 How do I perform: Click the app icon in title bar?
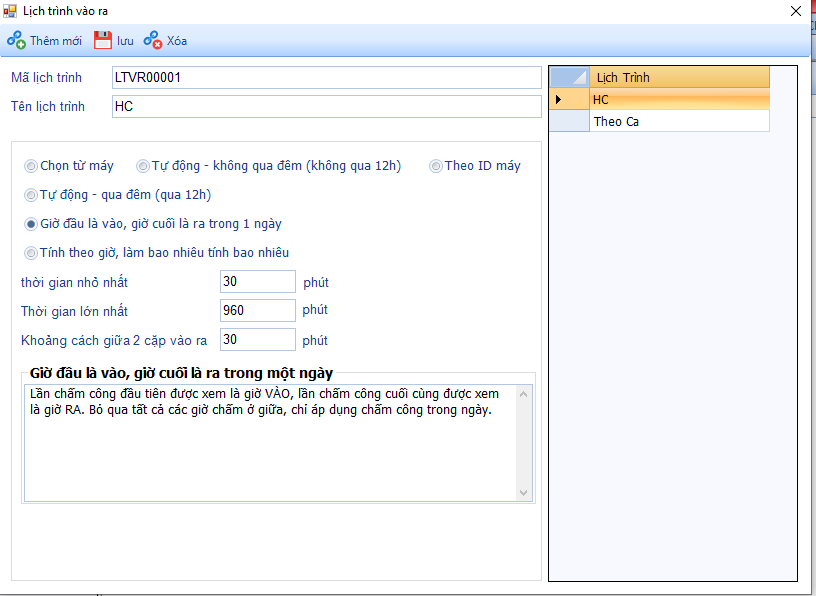point(10,10)
